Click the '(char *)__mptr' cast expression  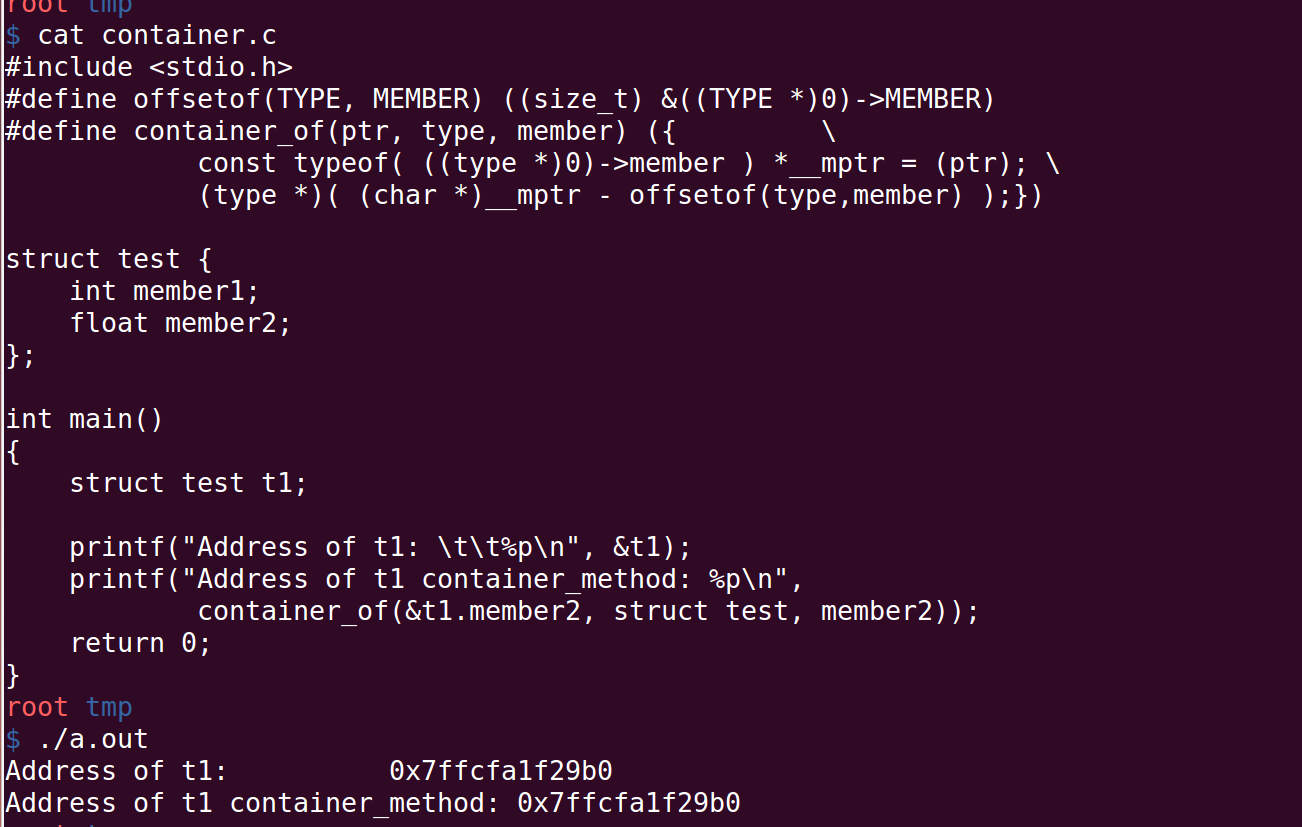click(x=469, y=195)
